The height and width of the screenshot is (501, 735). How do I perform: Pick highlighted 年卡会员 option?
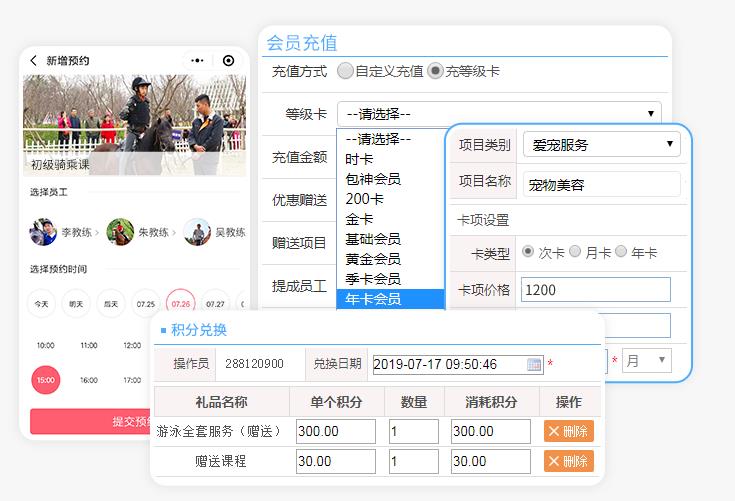click(x=390, y=299)
